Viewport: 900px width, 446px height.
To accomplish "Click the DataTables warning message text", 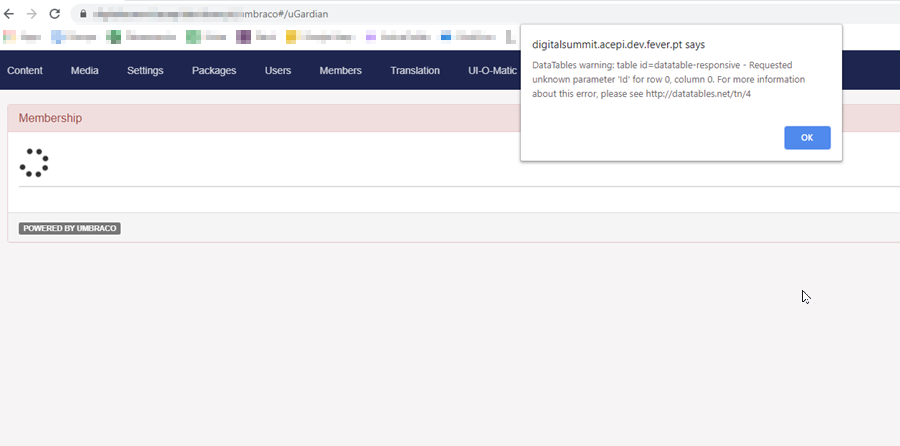I will click(x=668, y=79).
